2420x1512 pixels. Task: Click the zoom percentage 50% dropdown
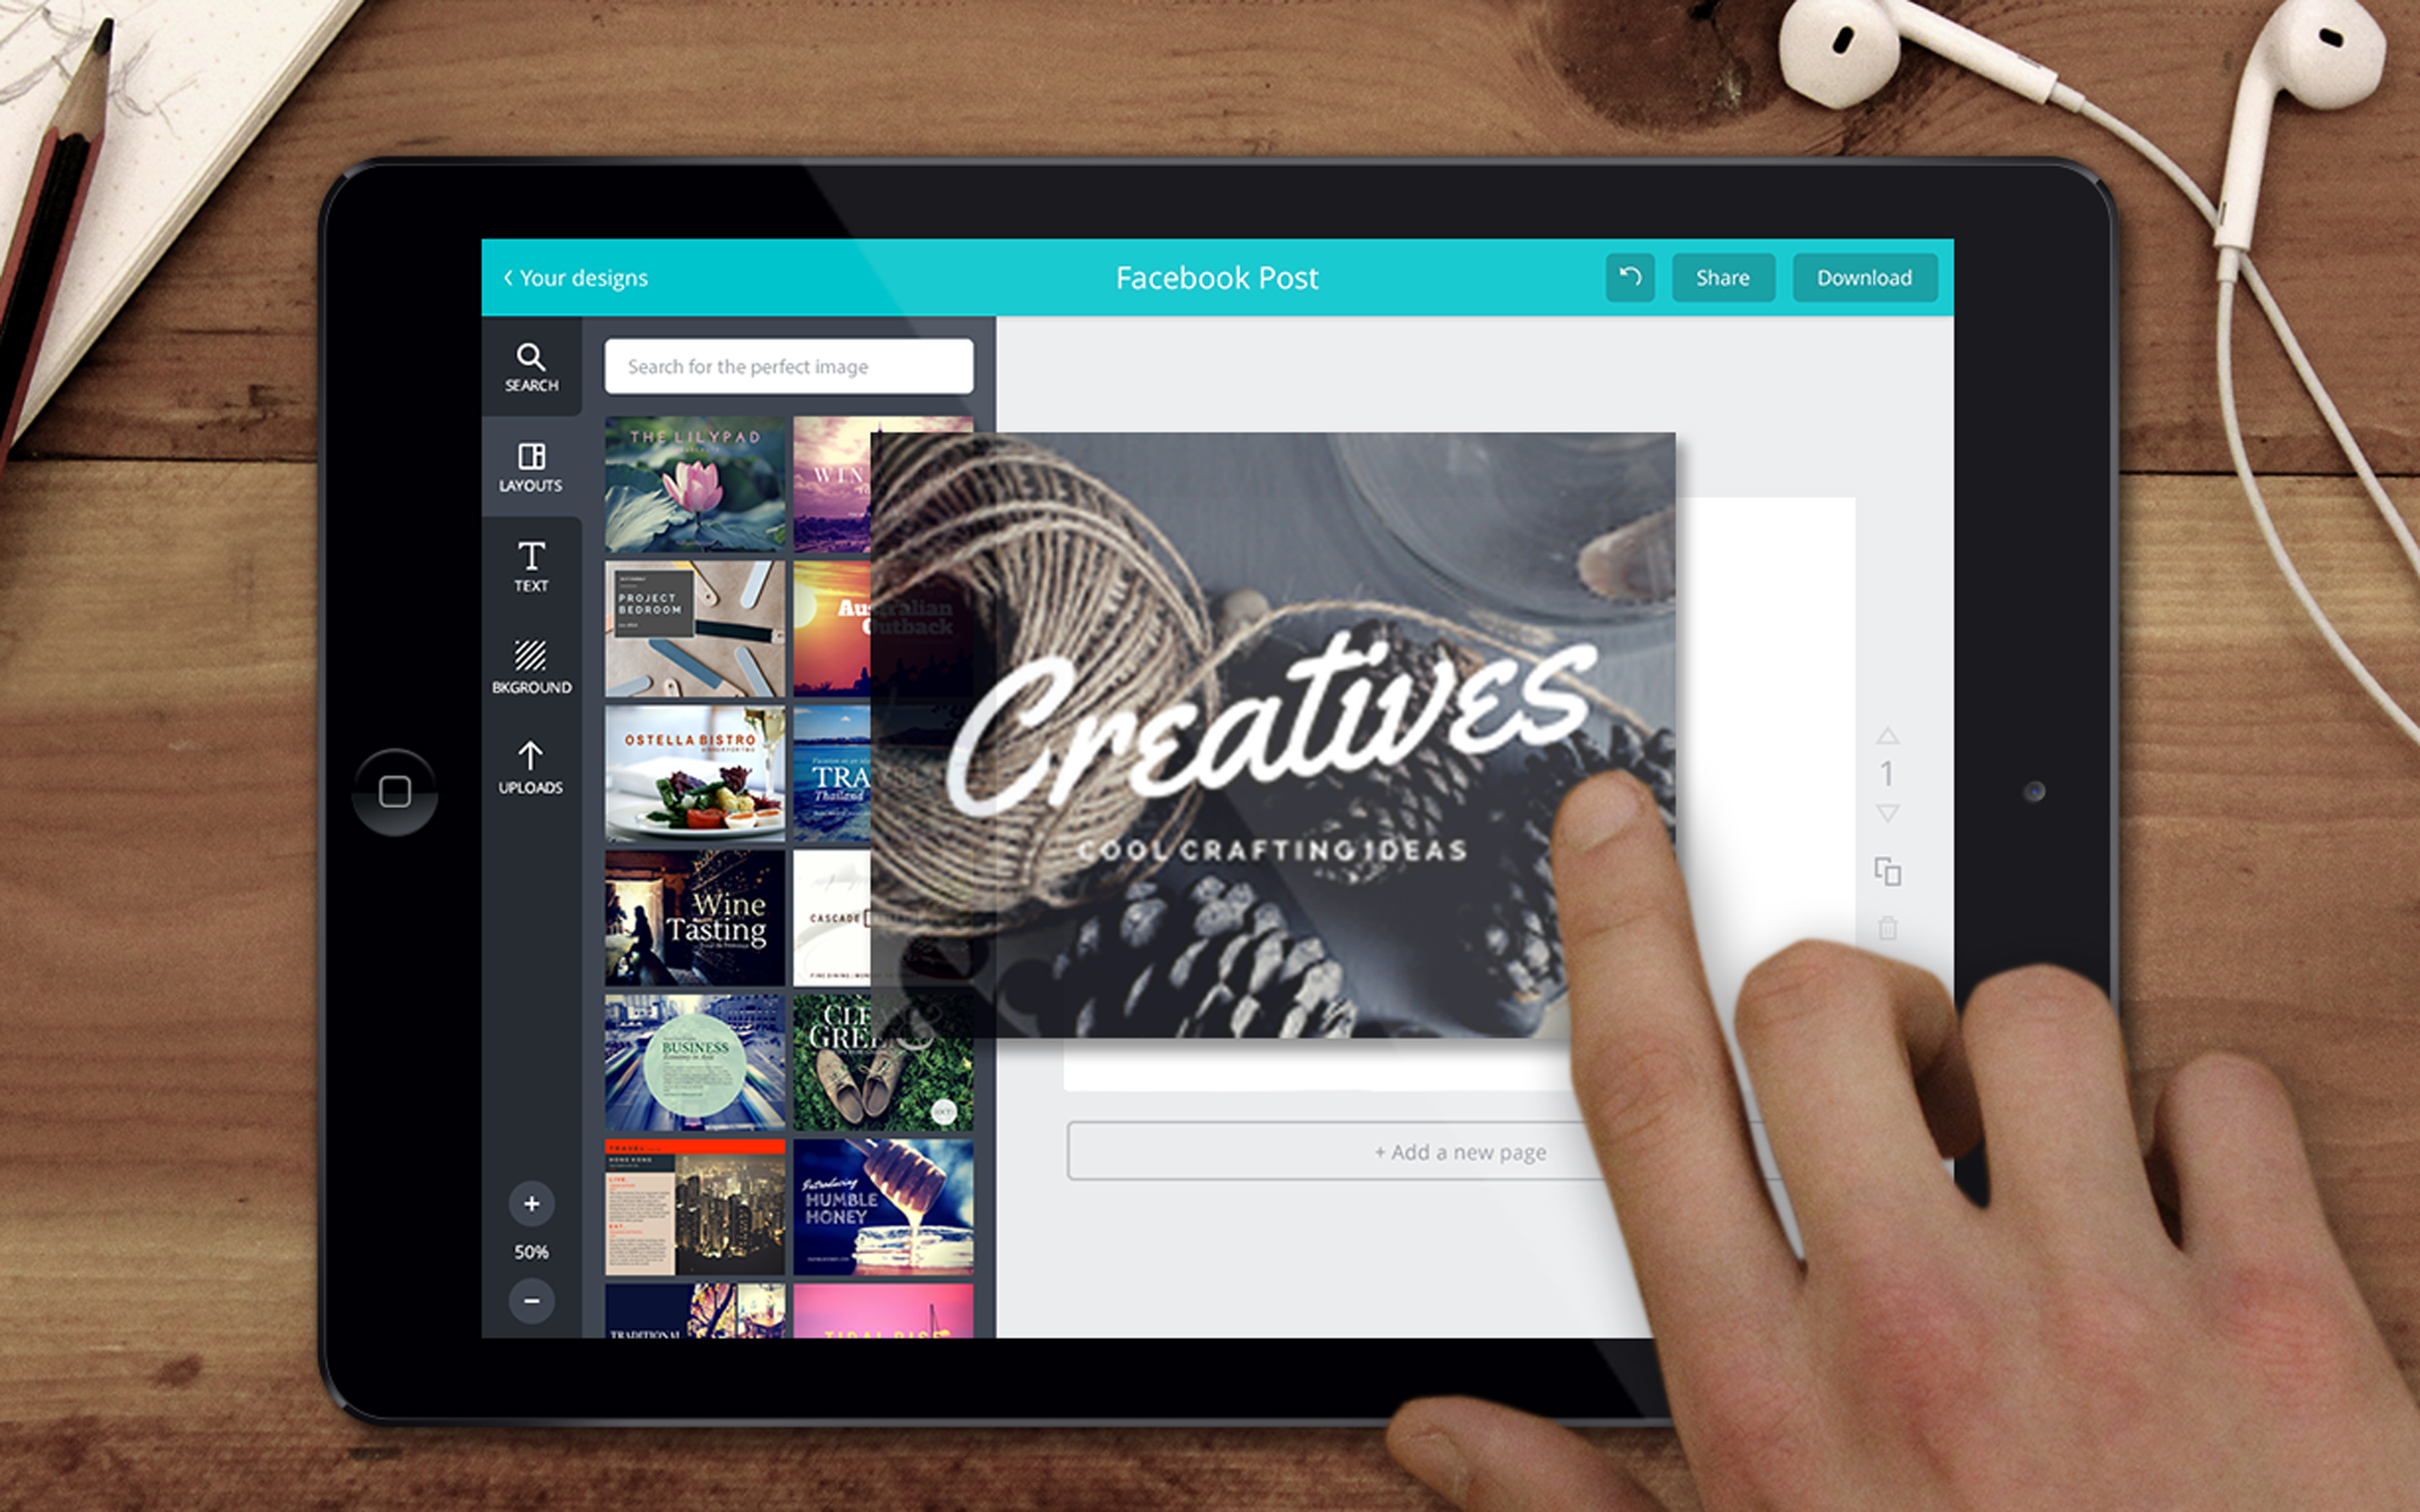click(x=529, y=1252)
